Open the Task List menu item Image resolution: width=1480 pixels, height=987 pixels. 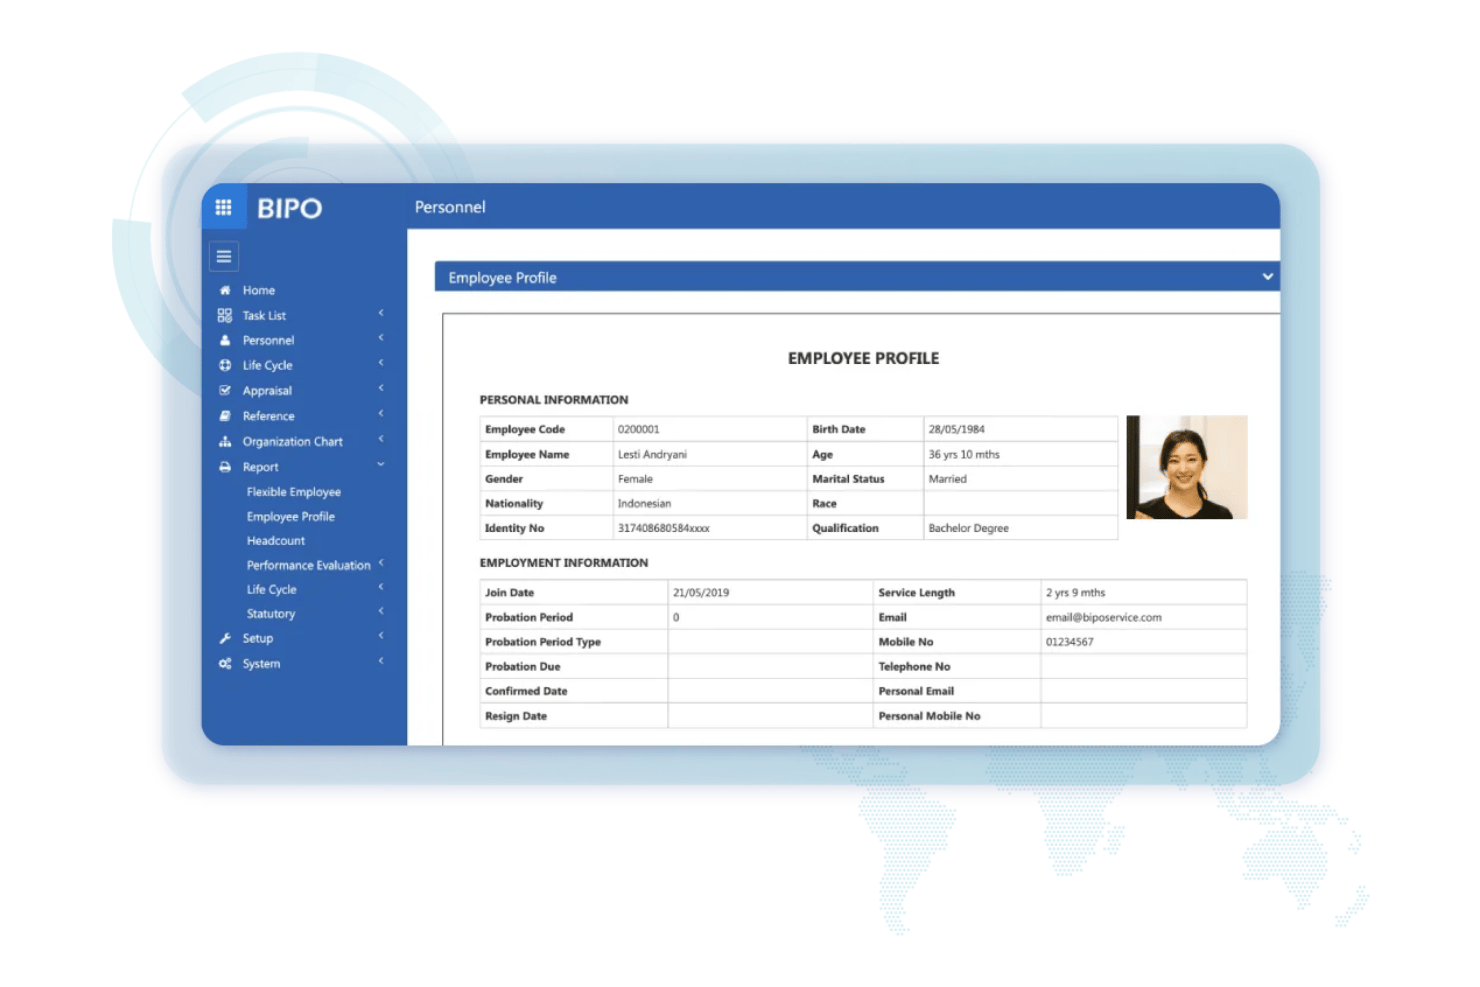coord(264,315)
